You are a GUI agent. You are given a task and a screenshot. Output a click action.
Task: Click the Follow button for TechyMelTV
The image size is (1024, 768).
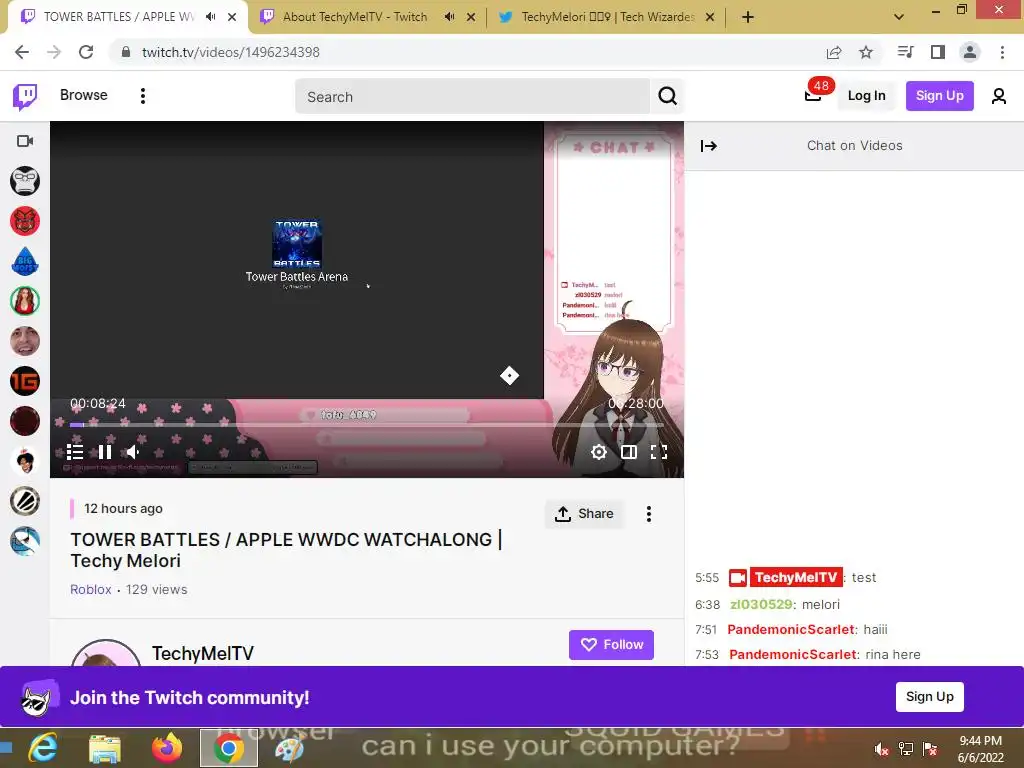(611, 645)
